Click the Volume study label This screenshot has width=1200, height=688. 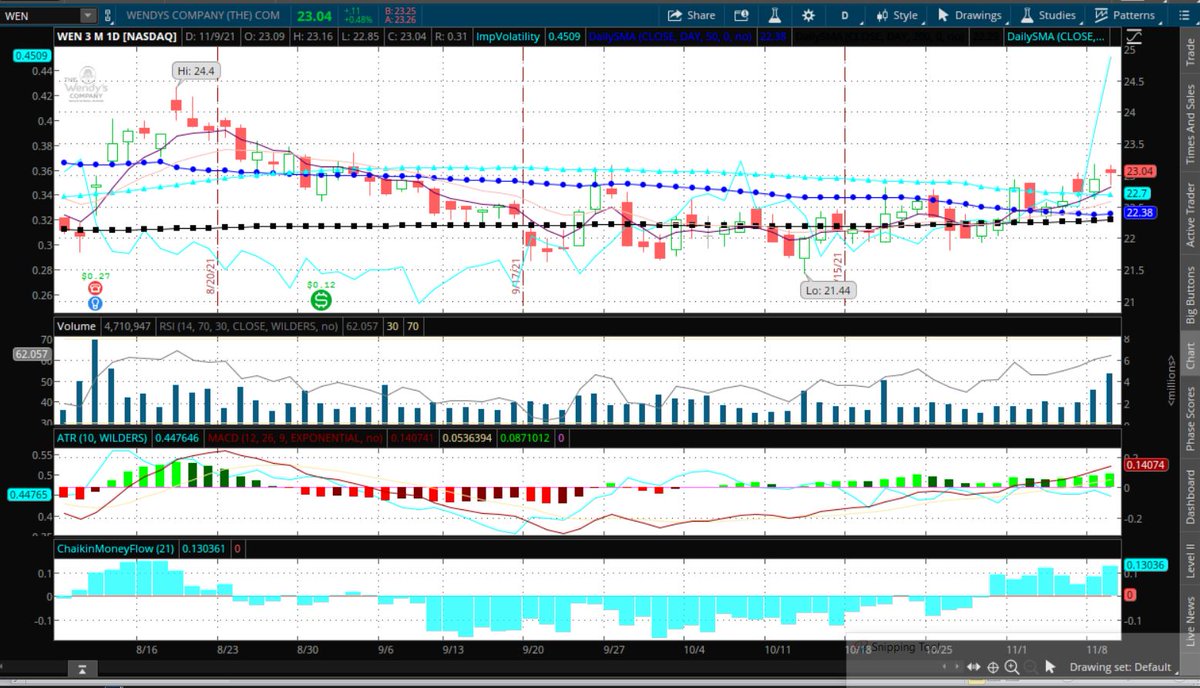(76, 325)
